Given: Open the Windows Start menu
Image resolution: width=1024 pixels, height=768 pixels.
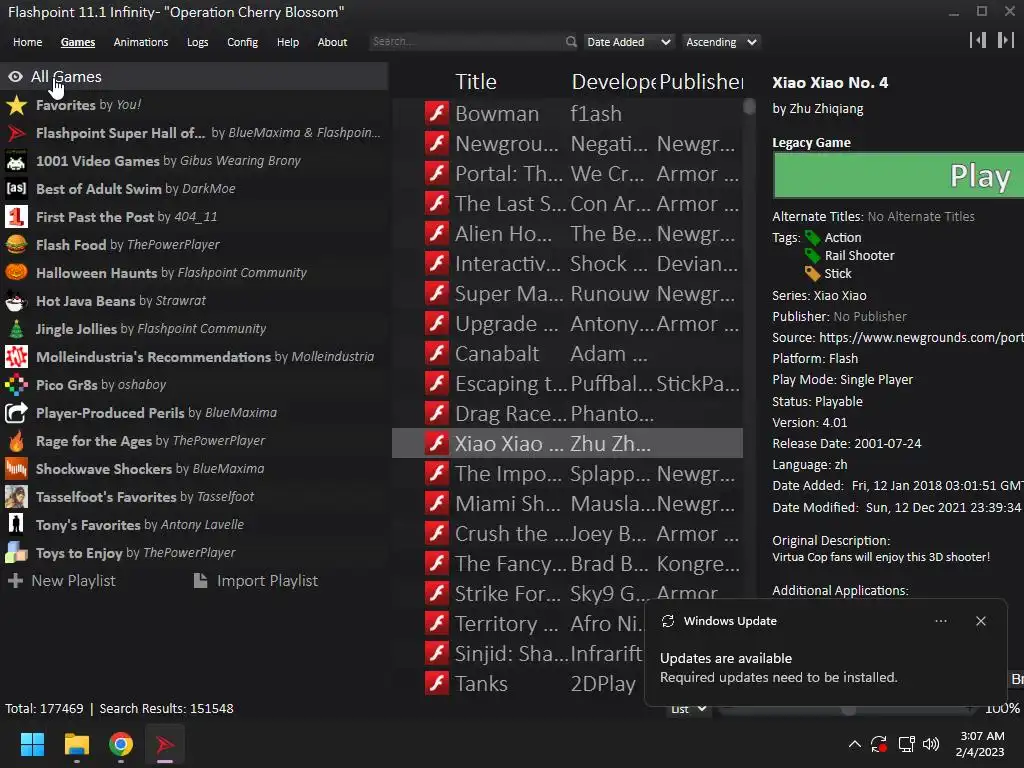Looking at the screenshot, I should (32, 744).
